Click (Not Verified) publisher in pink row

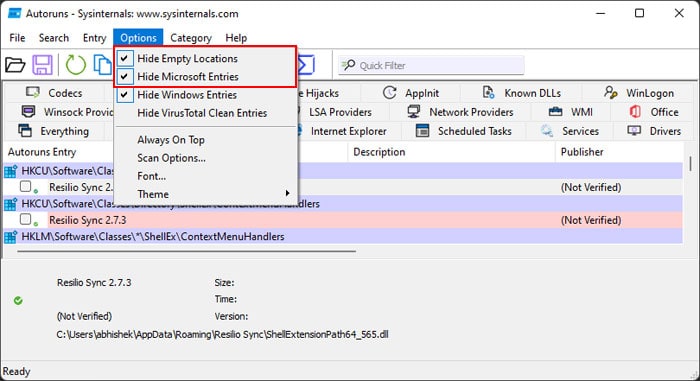click(x=591, y=220)
